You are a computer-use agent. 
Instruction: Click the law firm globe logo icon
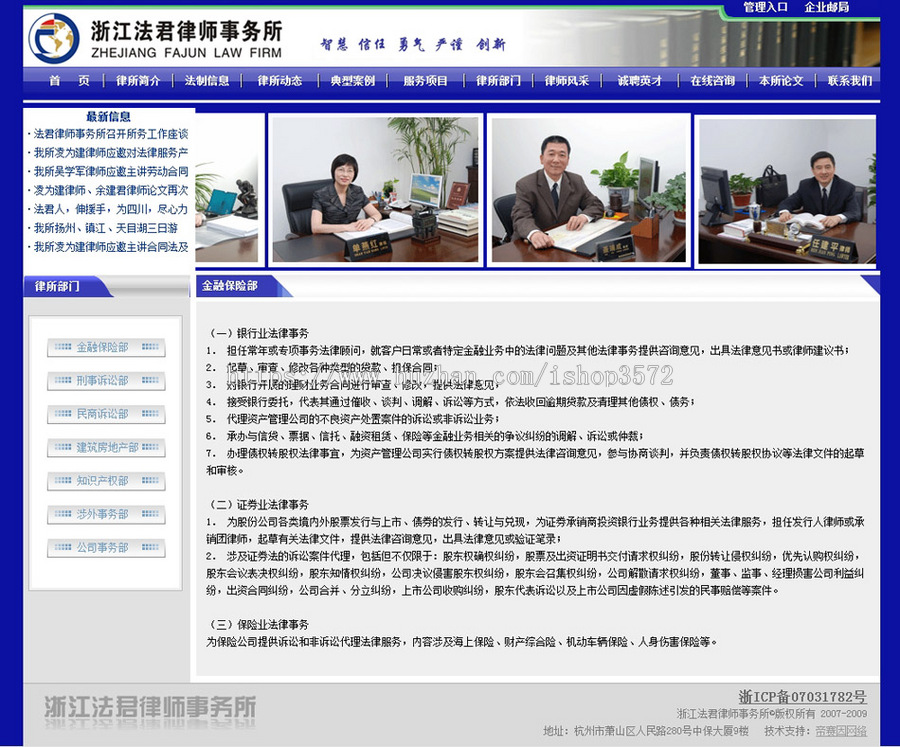click(x=52, y=36)
